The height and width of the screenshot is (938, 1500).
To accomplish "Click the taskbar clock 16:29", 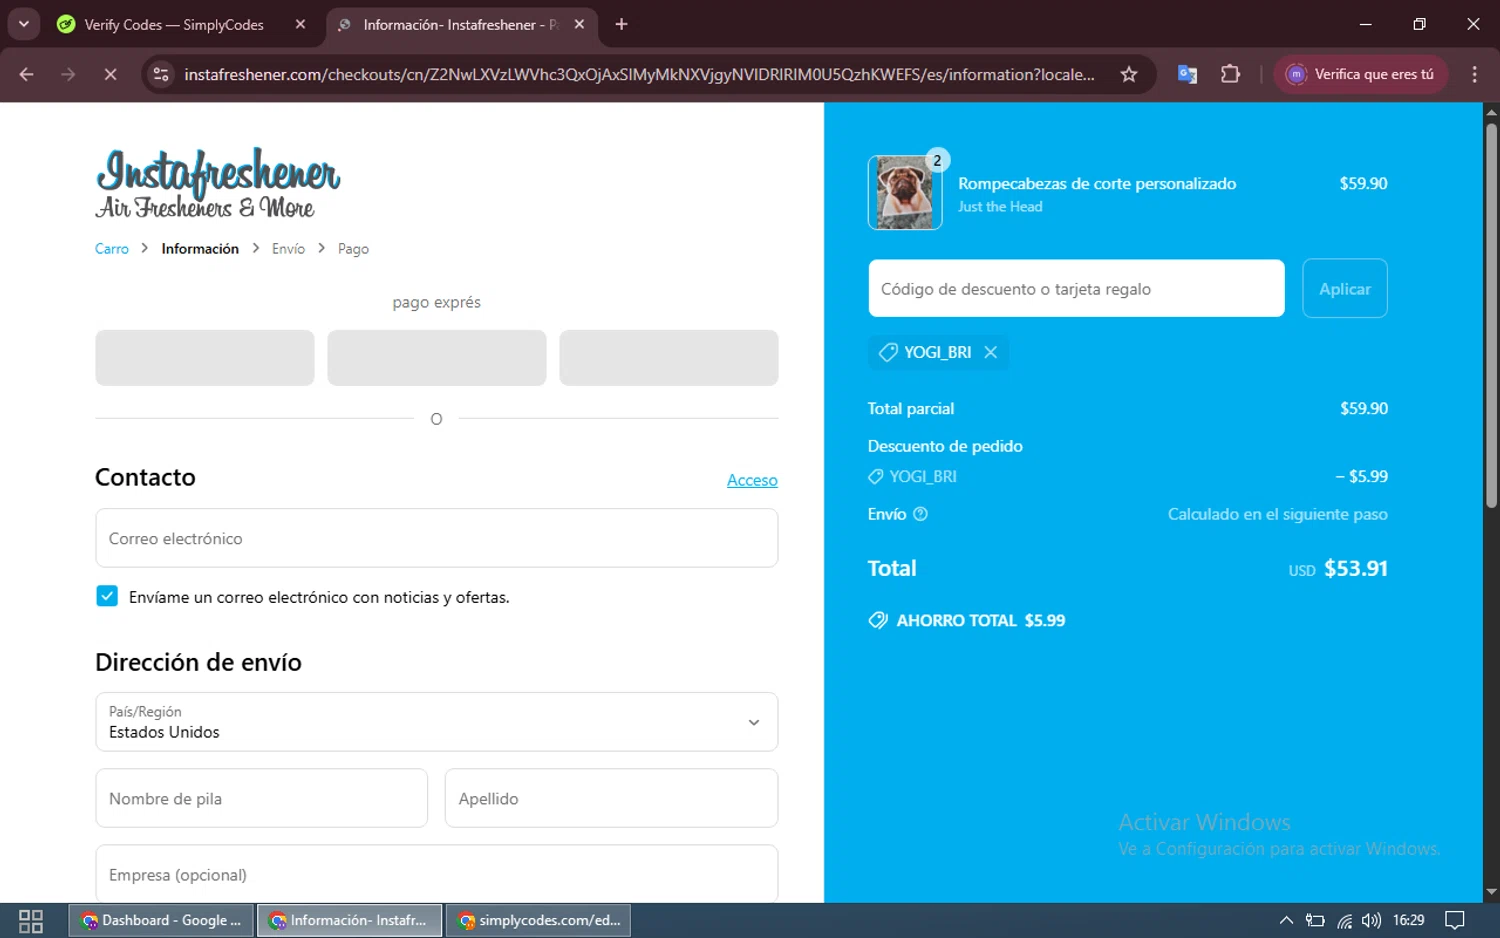I will click(x=1408, y=920).
